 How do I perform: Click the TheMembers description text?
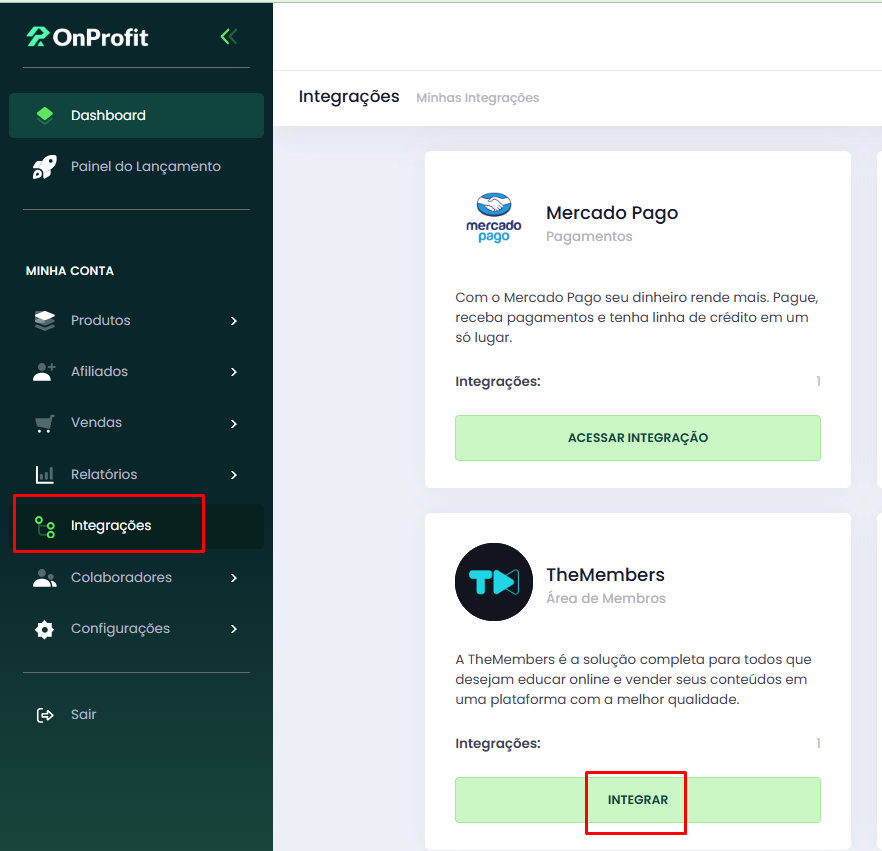click(x=633, y=679)
